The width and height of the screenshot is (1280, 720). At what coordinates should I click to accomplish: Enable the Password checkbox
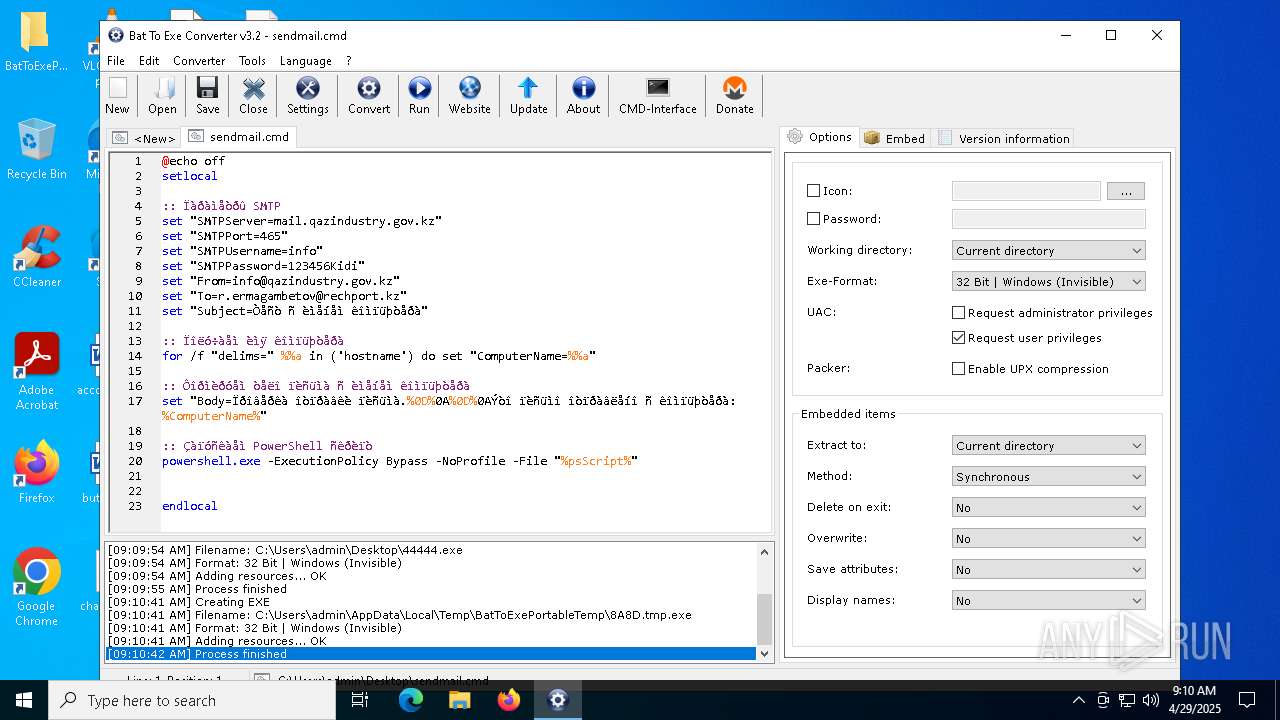click(813, 219)
